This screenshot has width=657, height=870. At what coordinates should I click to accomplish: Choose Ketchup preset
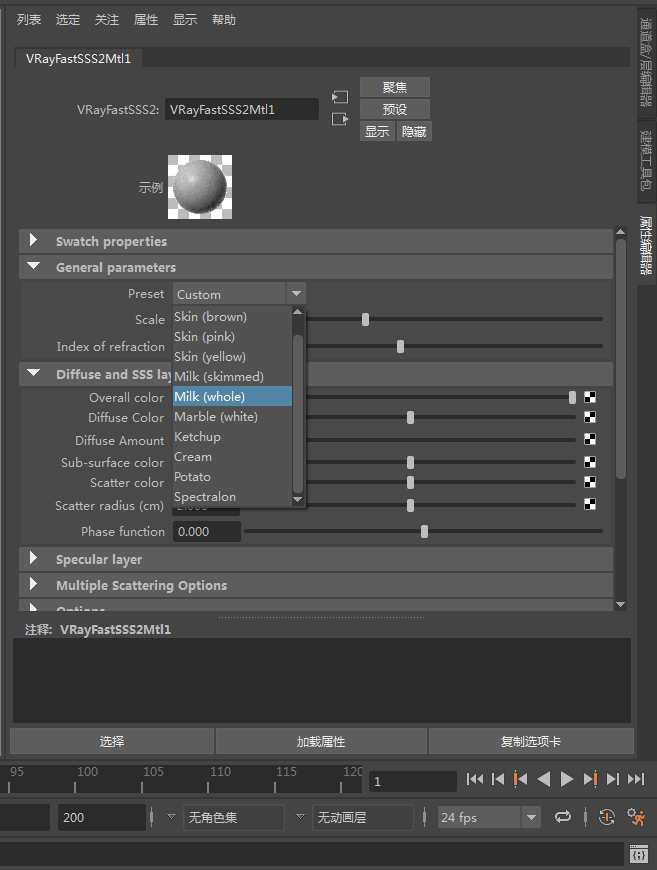(x=233, y=436)
